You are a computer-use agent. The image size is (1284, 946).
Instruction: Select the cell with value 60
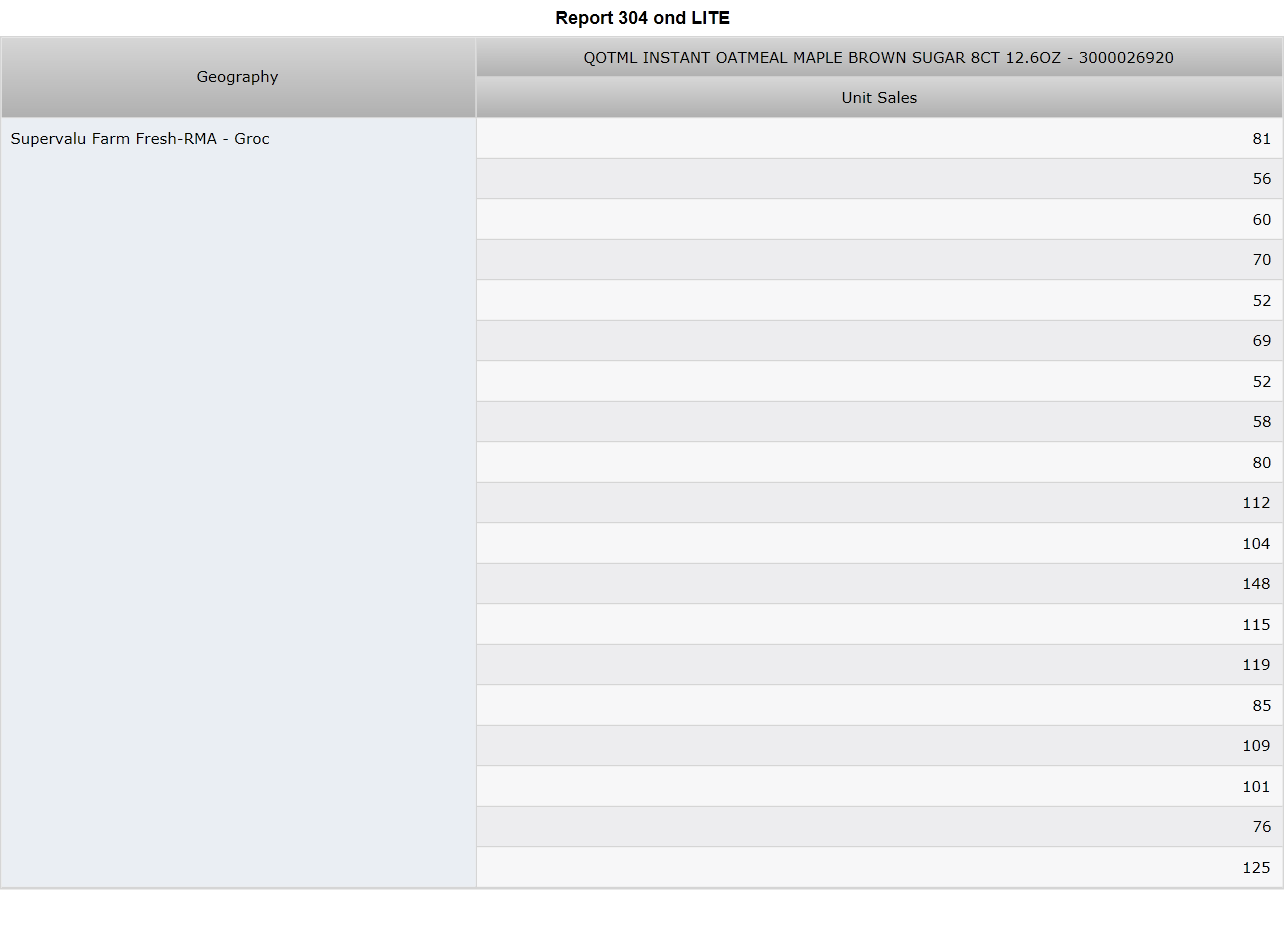pos(879,220)
